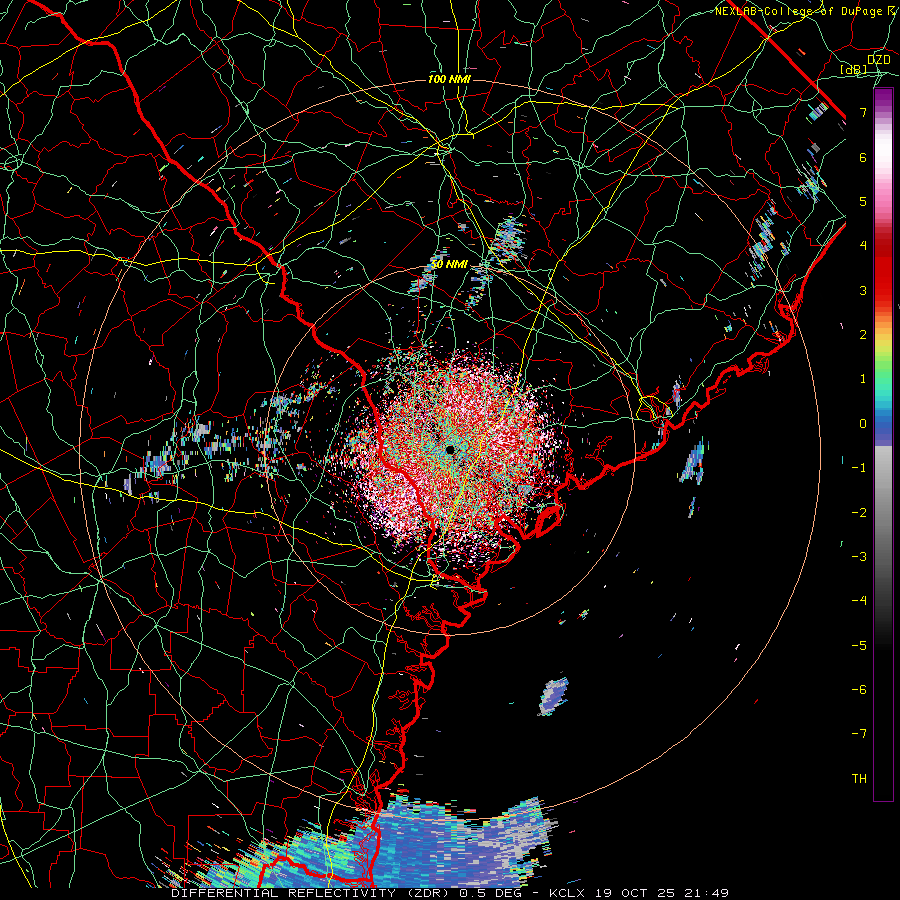The height and width of the screenshot is (900, 900).
Task: Click the KCLX station identifier in caption
Action: pyautogui.click(x=566, y=893)
